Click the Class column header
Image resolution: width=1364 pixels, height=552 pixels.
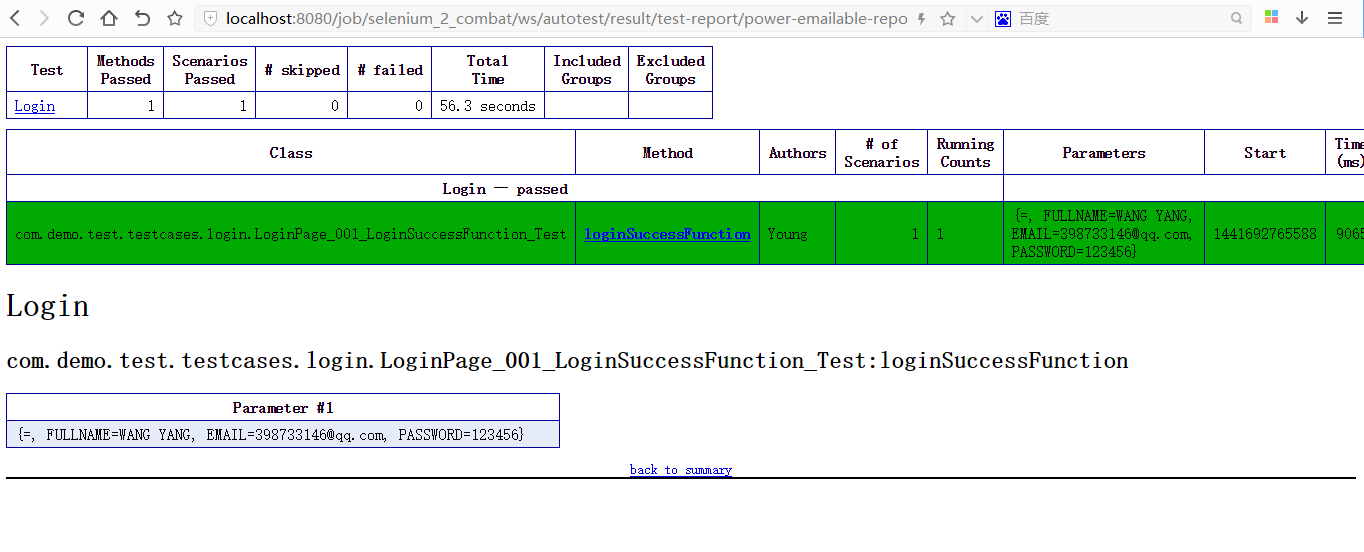(x=291, y=153)
